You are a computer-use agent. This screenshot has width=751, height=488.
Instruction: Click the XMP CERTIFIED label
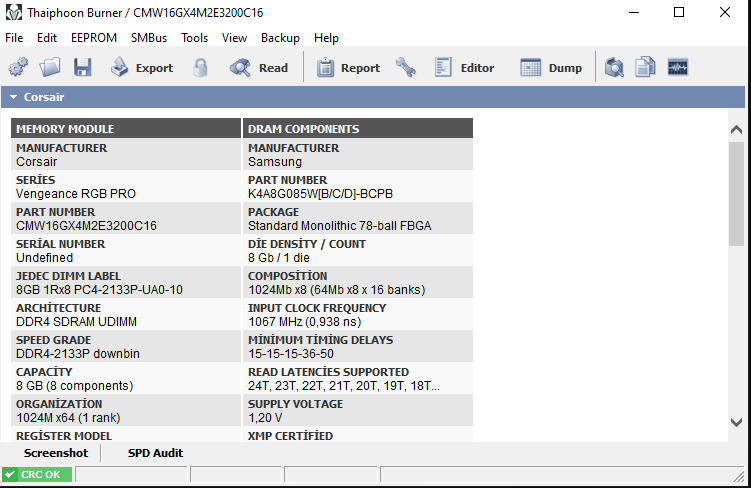(x=290, y=436)
